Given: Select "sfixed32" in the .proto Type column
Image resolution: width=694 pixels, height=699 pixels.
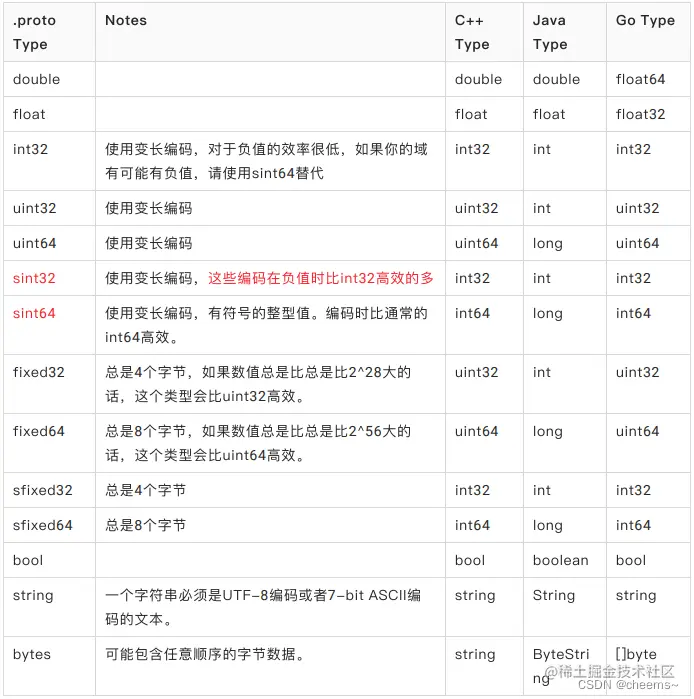Looking at the screenshot, I should [x=42, y=490].
